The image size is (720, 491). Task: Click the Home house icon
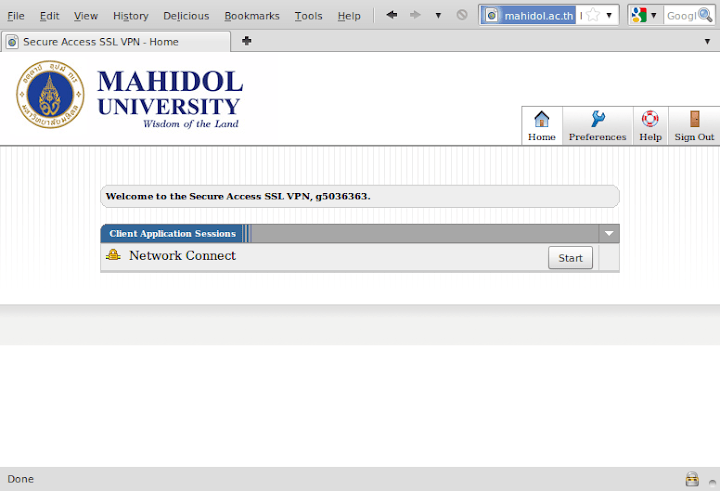pos(542,119)
